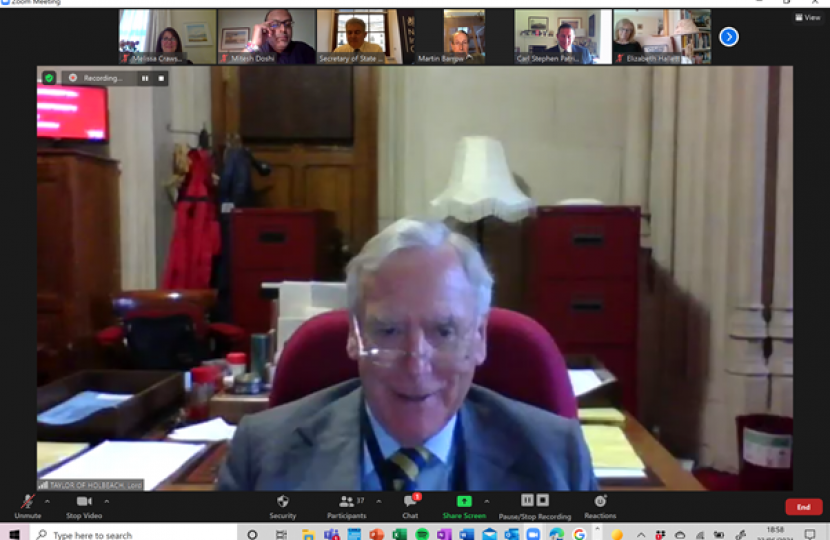Screen dimensions: 830x540
Task: Expand audio options arrow beside Unmute
Action: 47,500
